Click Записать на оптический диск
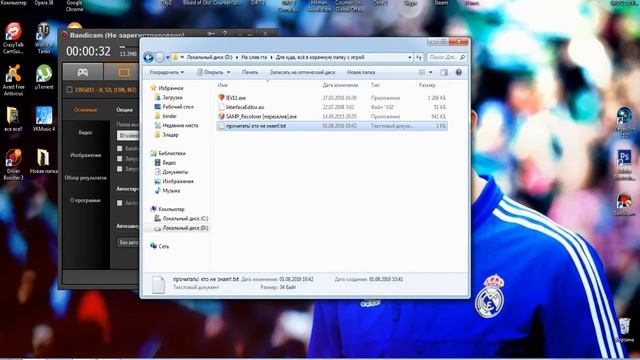This screenshot has width=640, height=360. (x=302, y=72)
